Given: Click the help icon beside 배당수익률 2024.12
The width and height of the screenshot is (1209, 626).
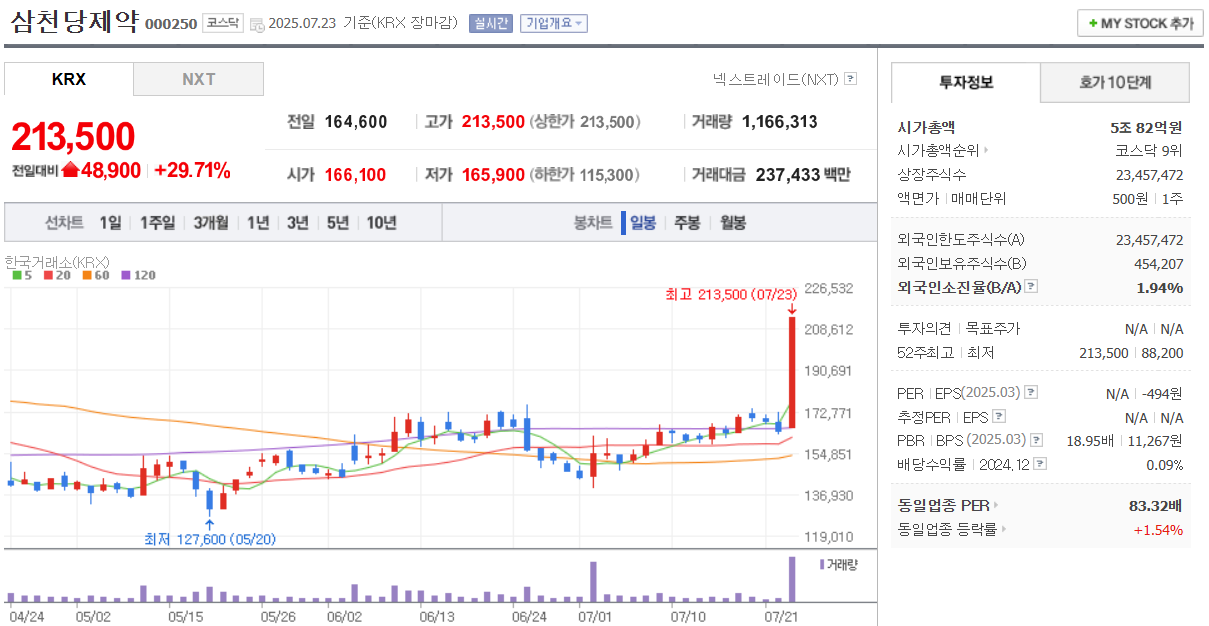Looking at the screenshot, I should 1041,464.
